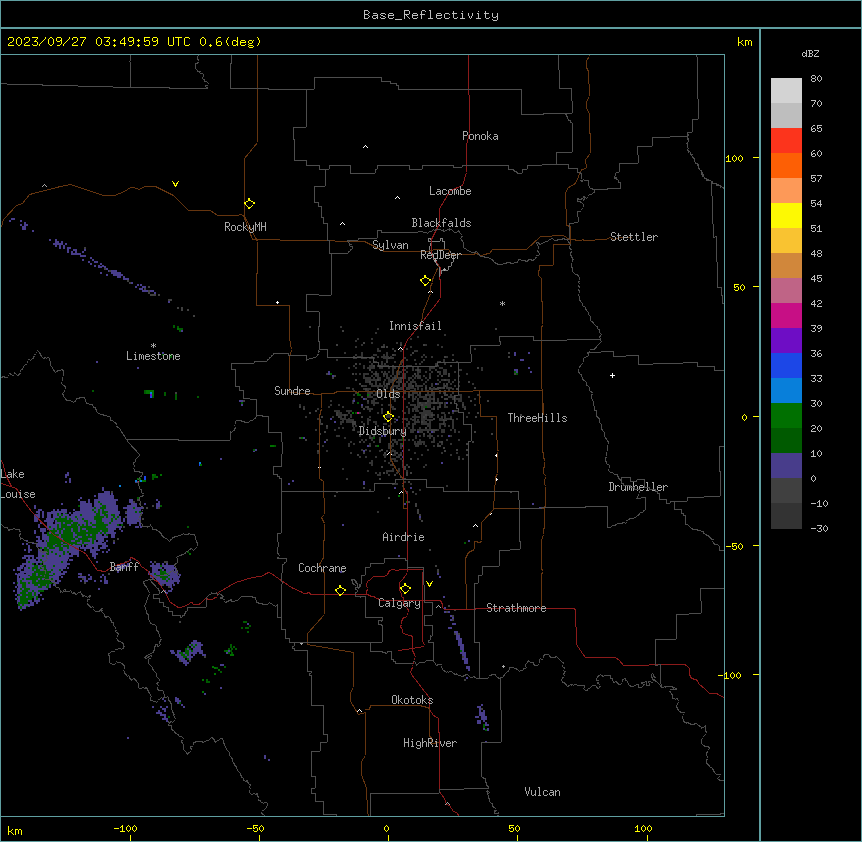This screenshot has height=842, width=862.
Task: Click the dBZ legend heading
Action: [x=810, y=54]
